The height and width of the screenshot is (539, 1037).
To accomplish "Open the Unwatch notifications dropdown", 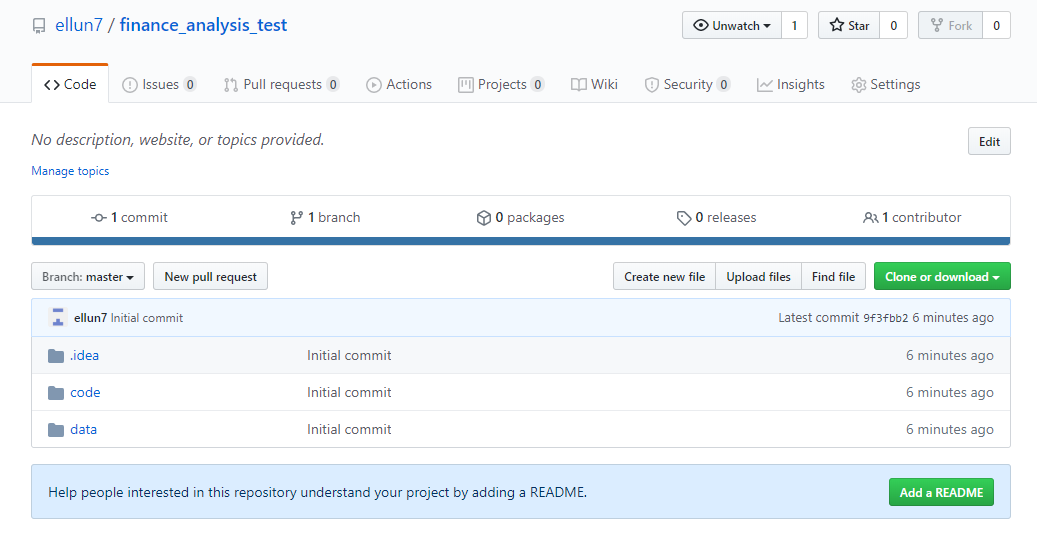I will click(731, 25).
